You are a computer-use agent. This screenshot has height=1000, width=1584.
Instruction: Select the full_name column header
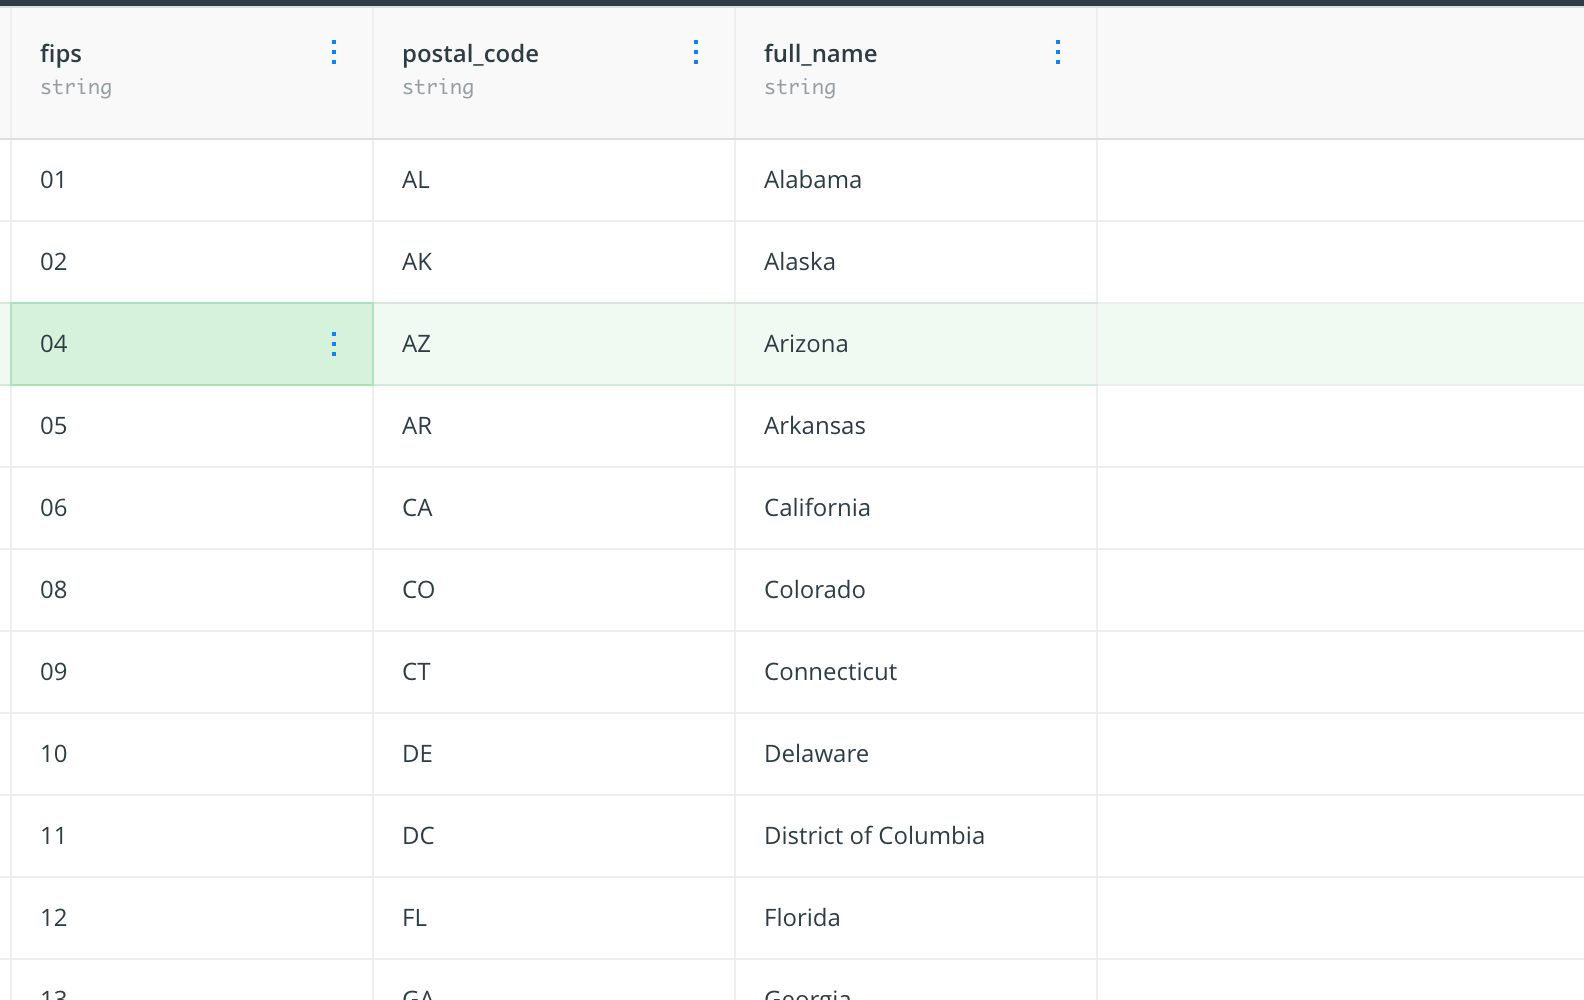[x=916, y=73]
